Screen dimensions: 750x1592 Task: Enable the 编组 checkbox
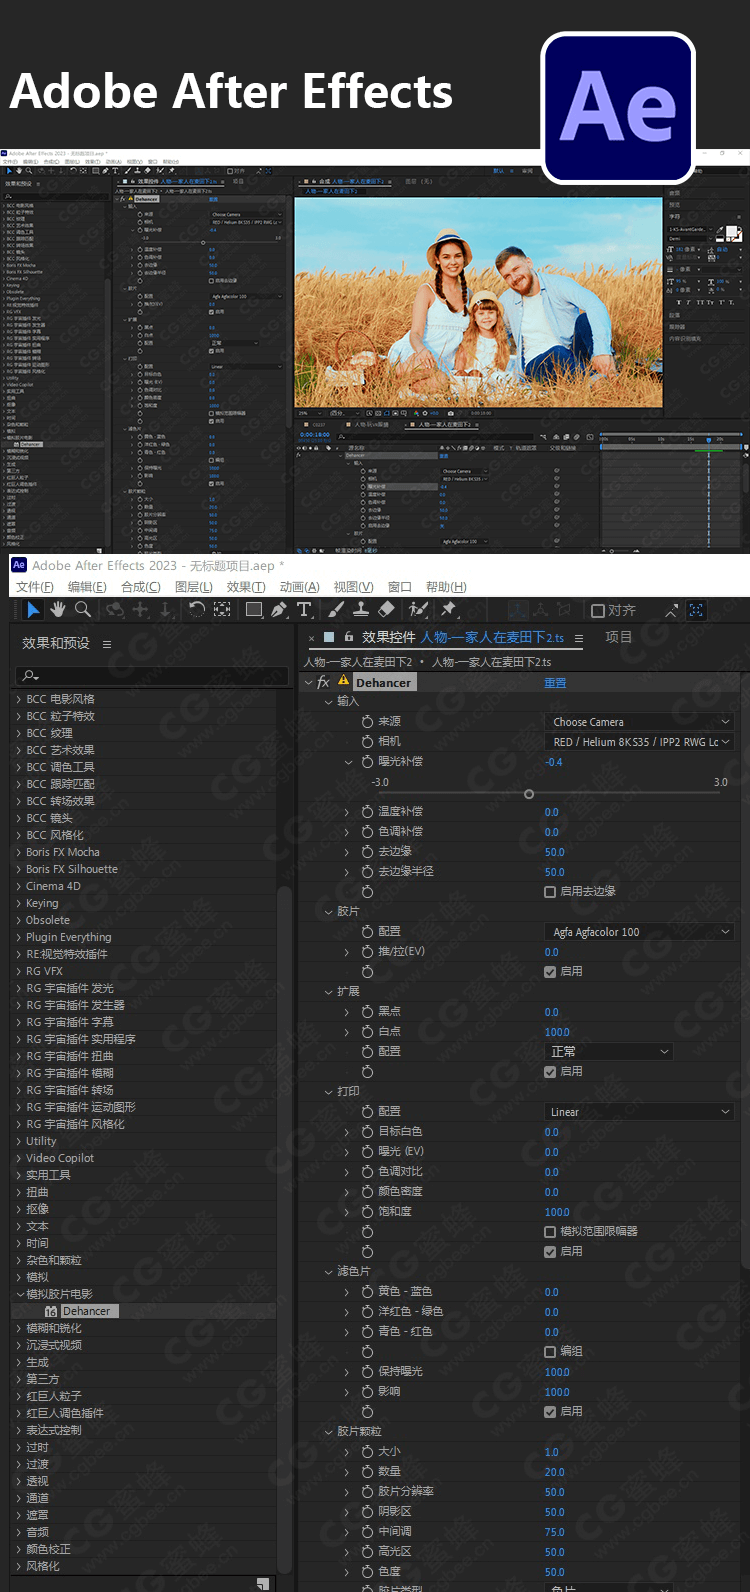pyautogui.click(x=550, y=1352)
